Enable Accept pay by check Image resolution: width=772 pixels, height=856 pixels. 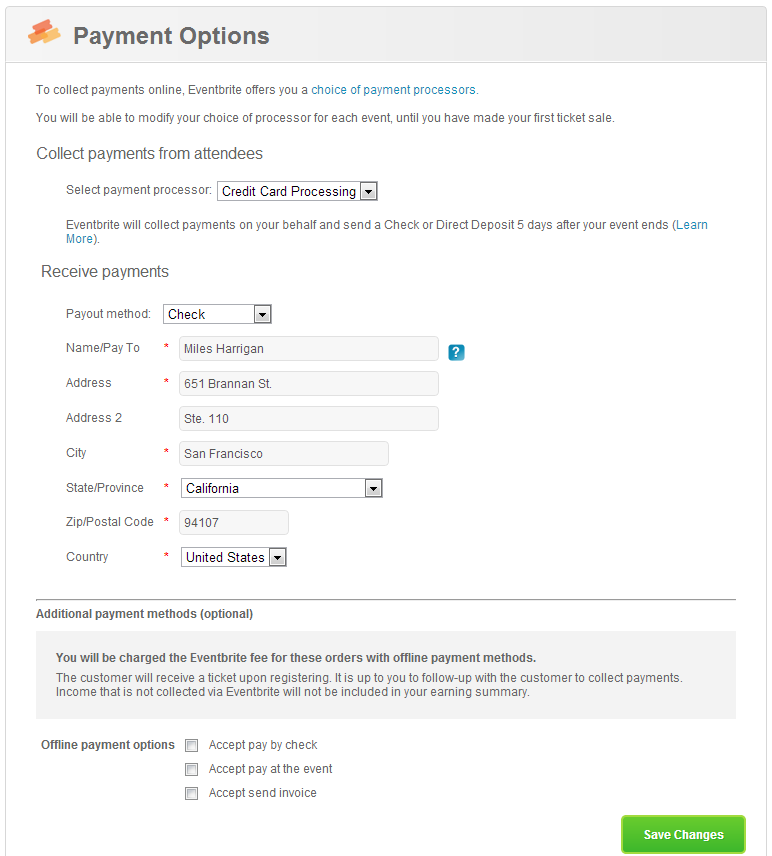tap(191, 745)
